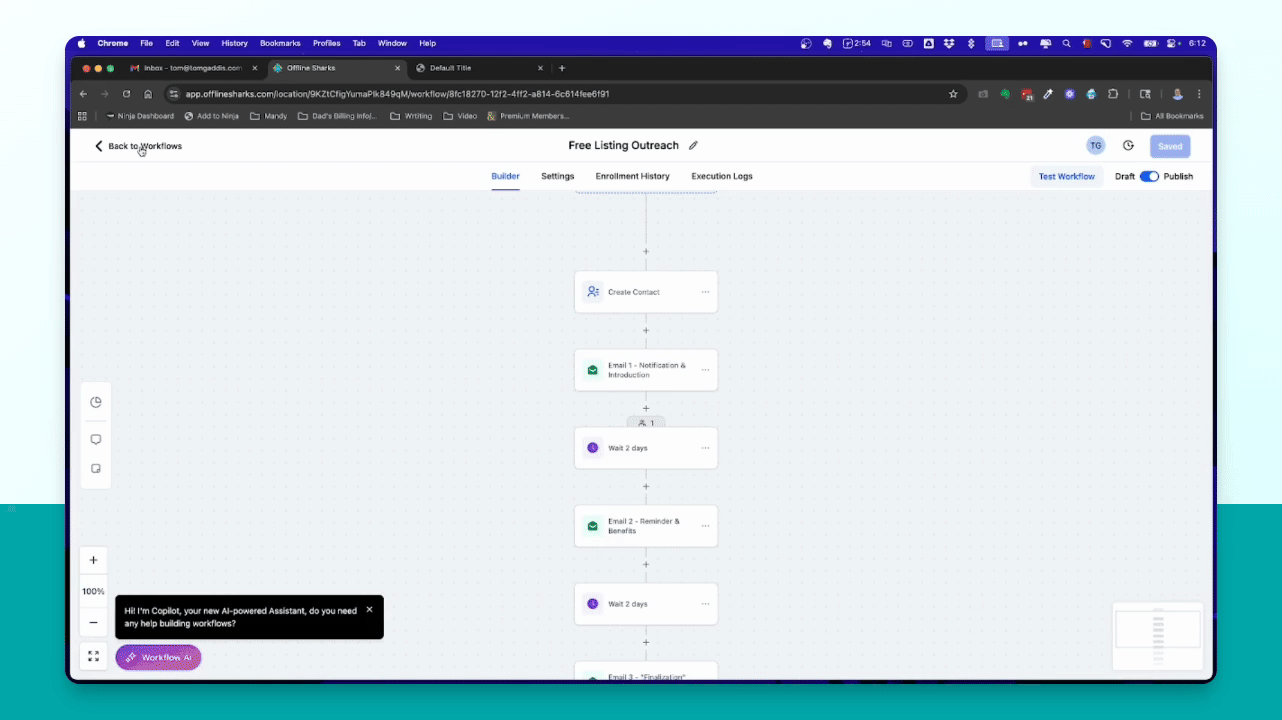Click the Email 2 envelope icon
This screenshot has width=1282, height=720.
click(x=593, y=526)
